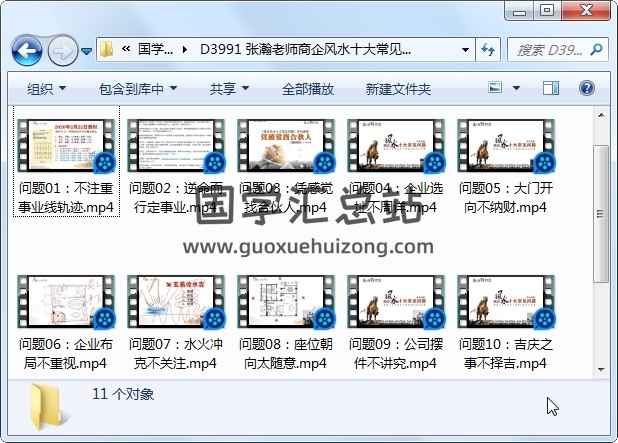Open the 包含到库中 menu
618x443 pixels.
(x=139, y=89)
